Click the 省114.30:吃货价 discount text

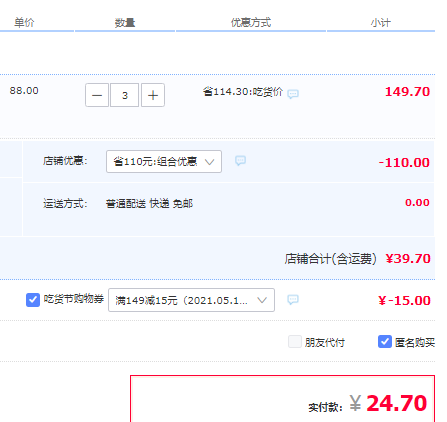coord(243,92)
